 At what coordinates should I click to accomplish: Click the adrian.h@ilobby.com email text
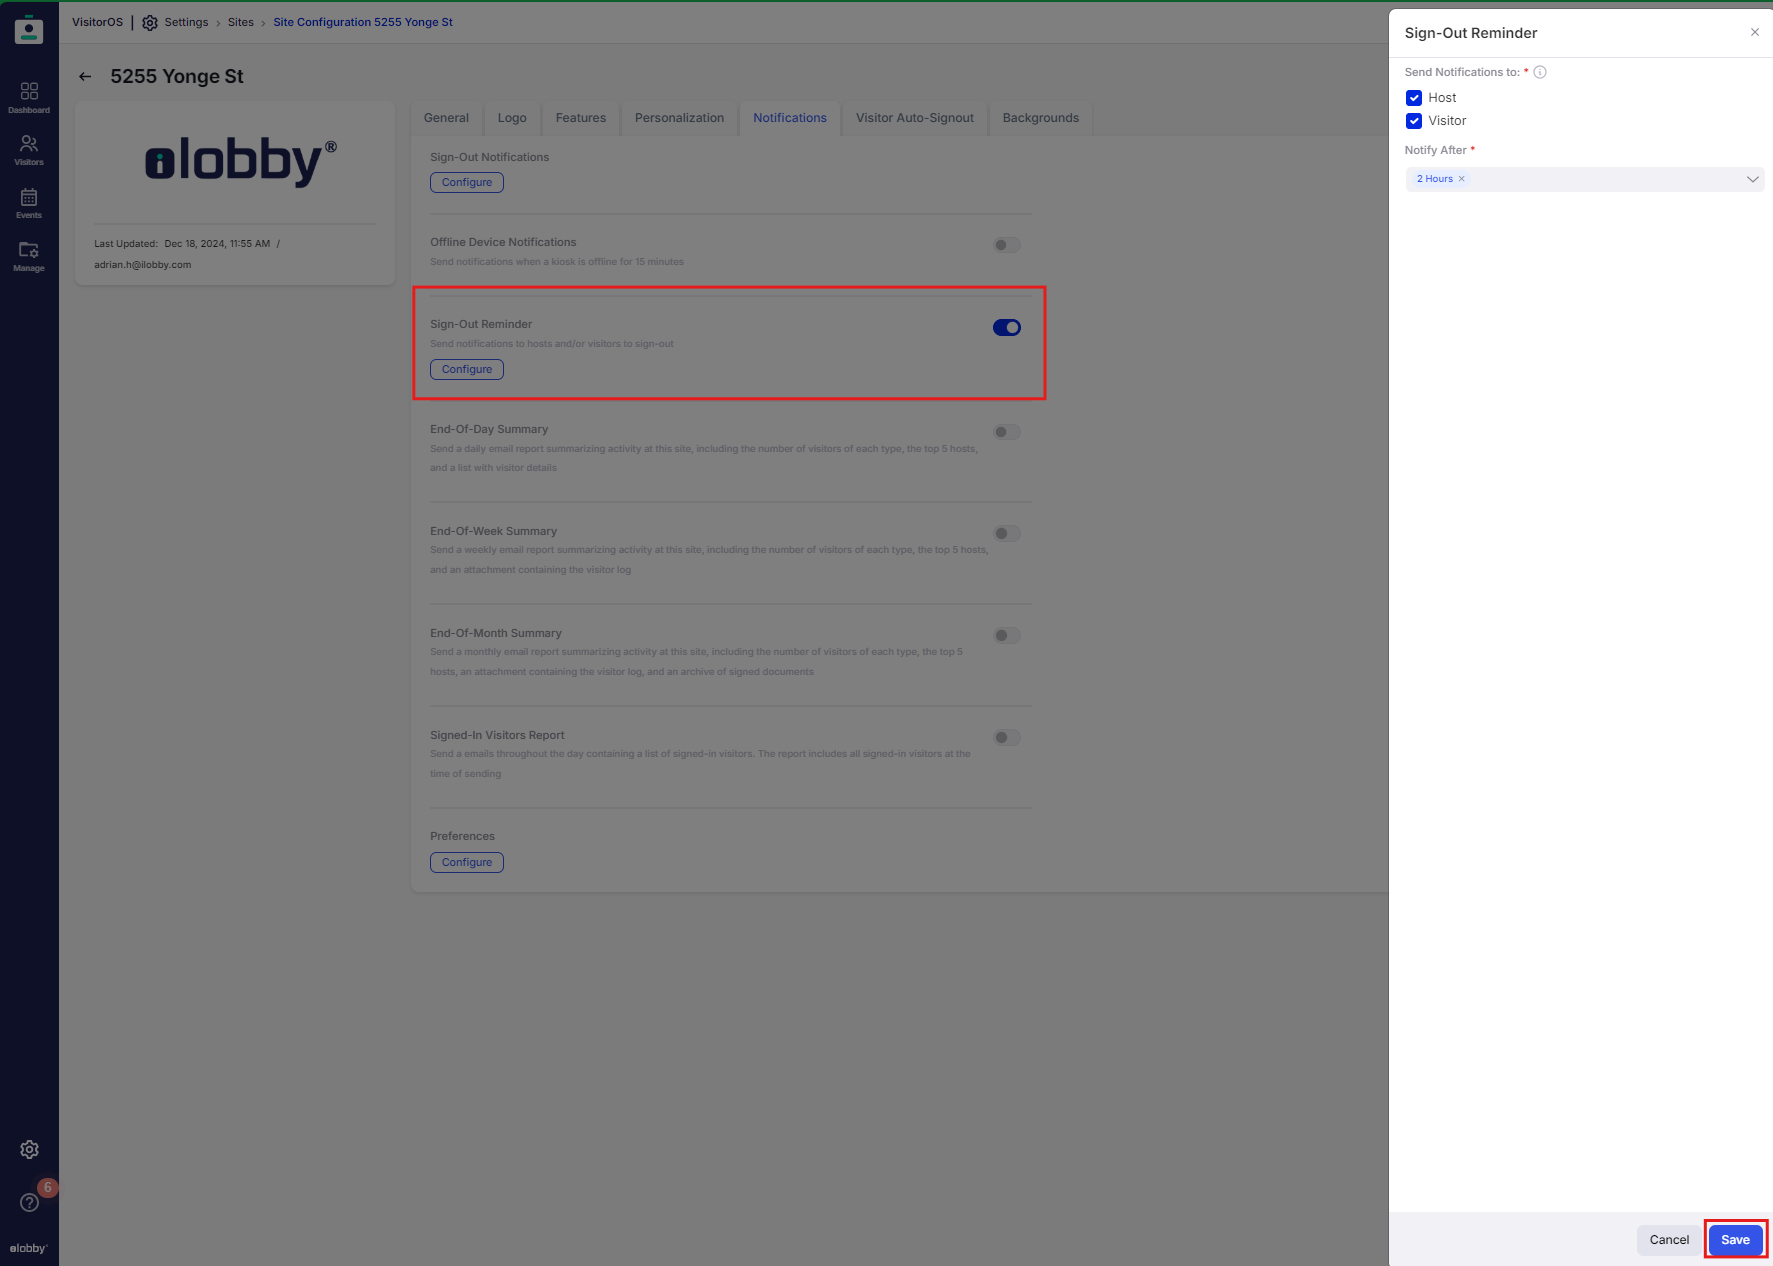tap(143, 265)
